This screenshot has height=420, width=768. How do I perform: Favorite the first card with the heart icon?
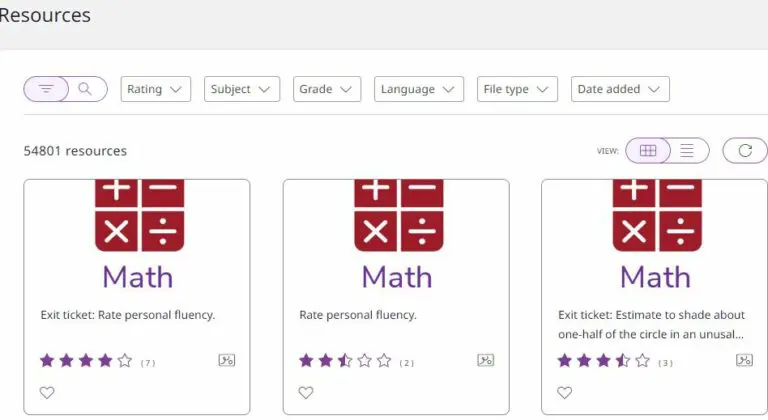pos(47,392)
